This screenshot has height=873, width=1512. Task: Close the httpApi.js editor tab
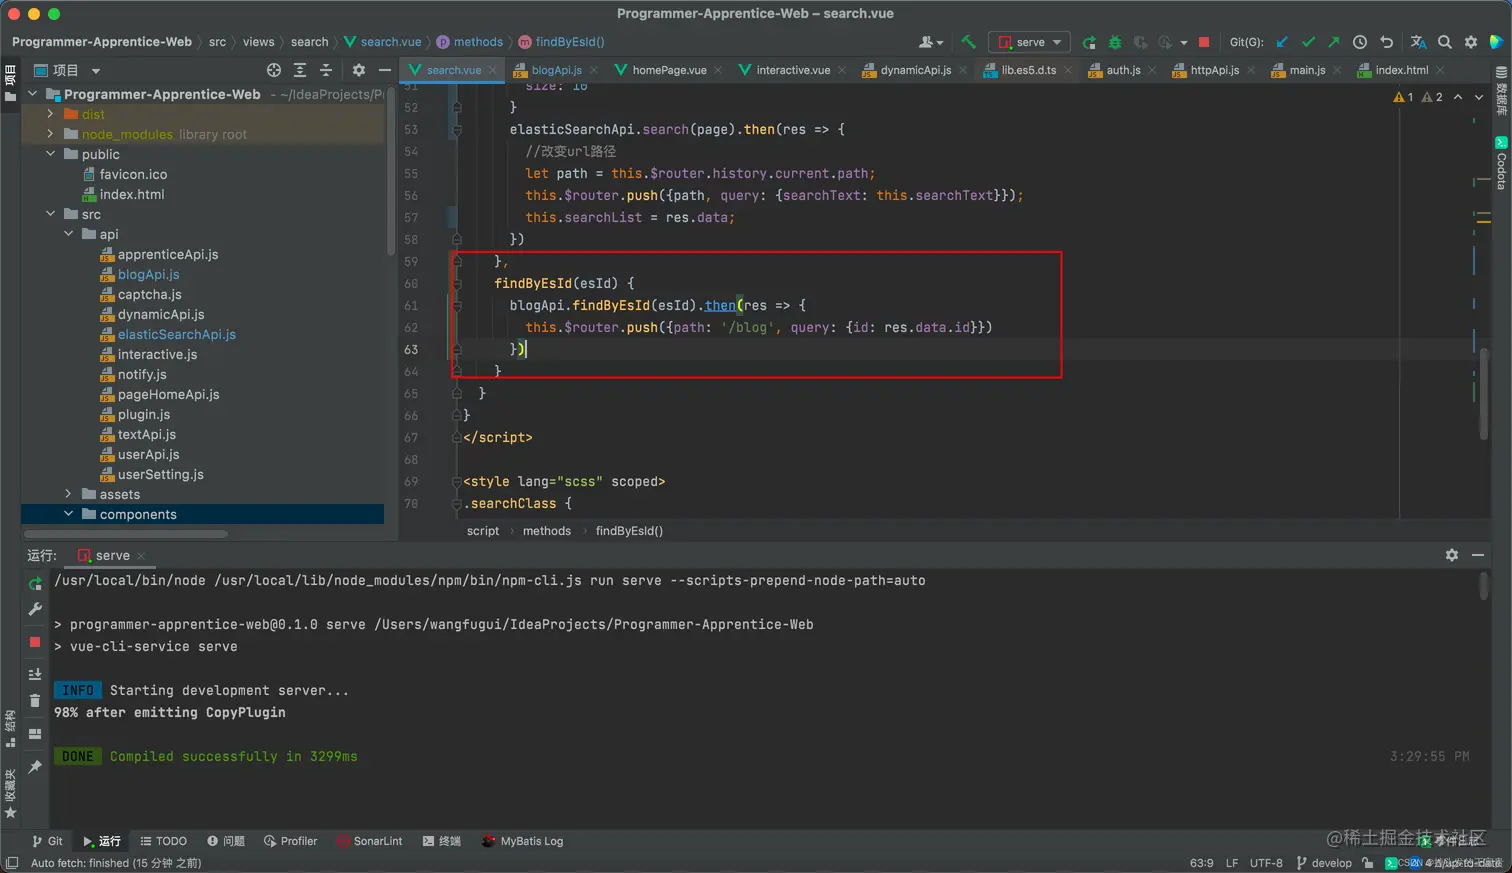[1249, 70]
